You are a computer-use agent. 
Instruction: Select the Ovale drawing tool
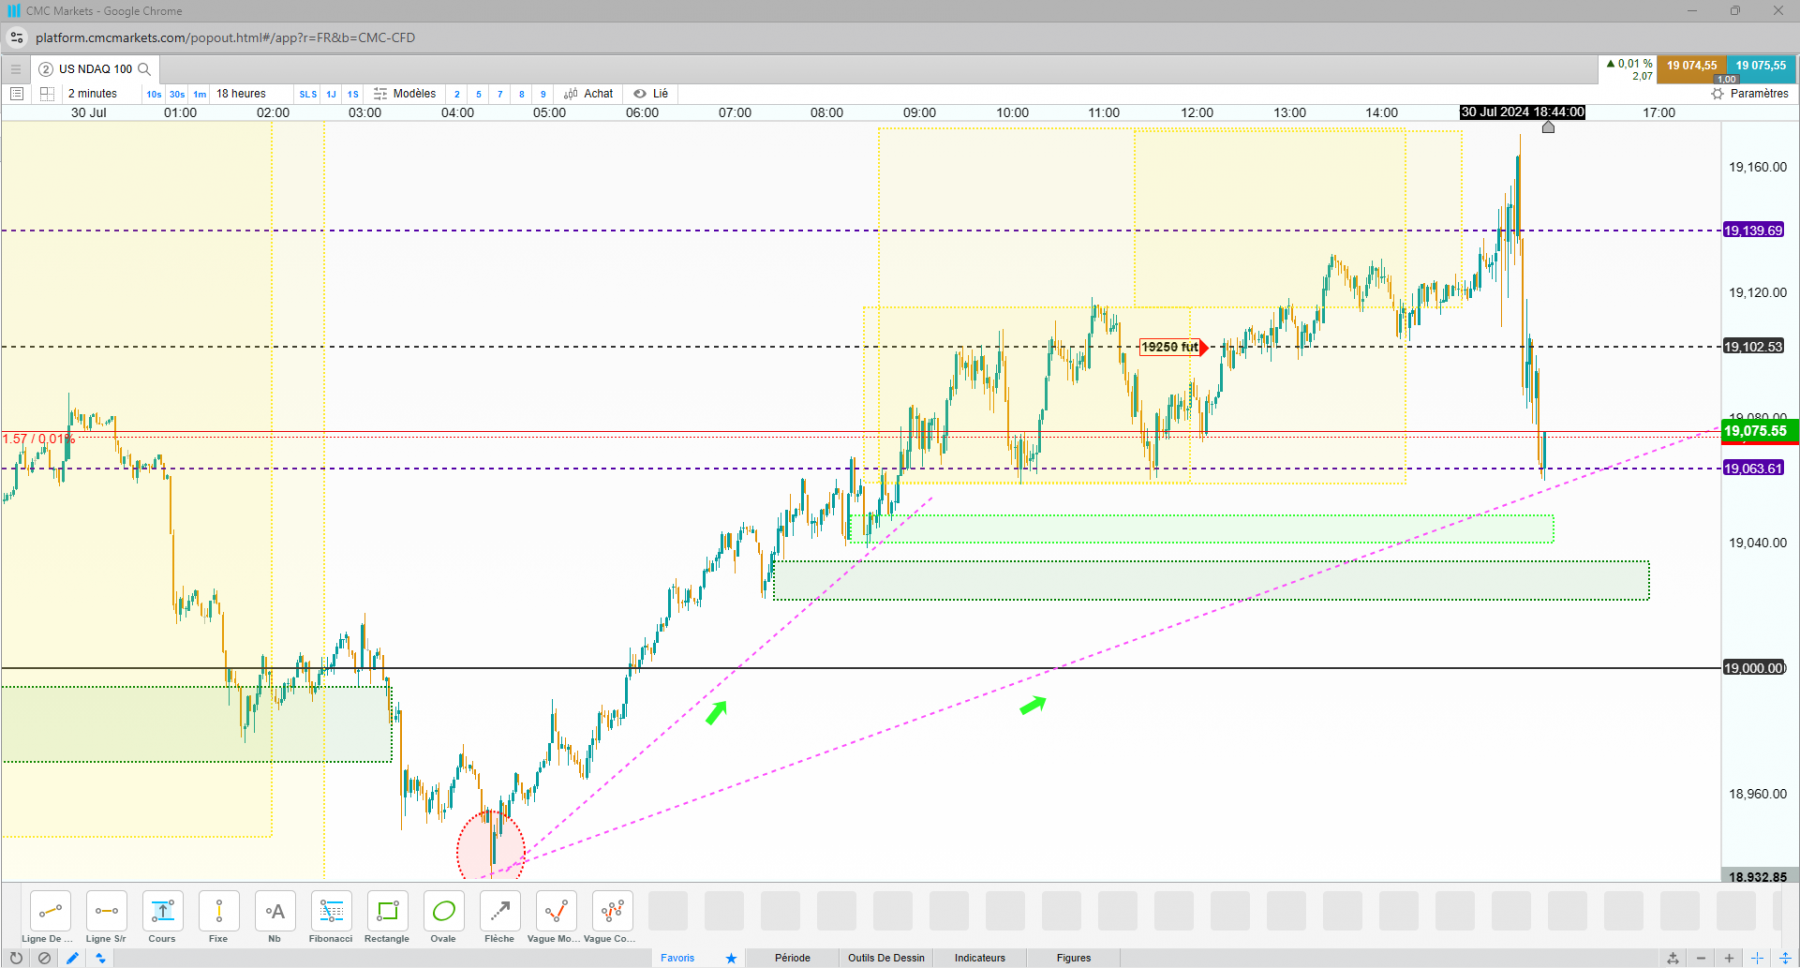(443, 911)
